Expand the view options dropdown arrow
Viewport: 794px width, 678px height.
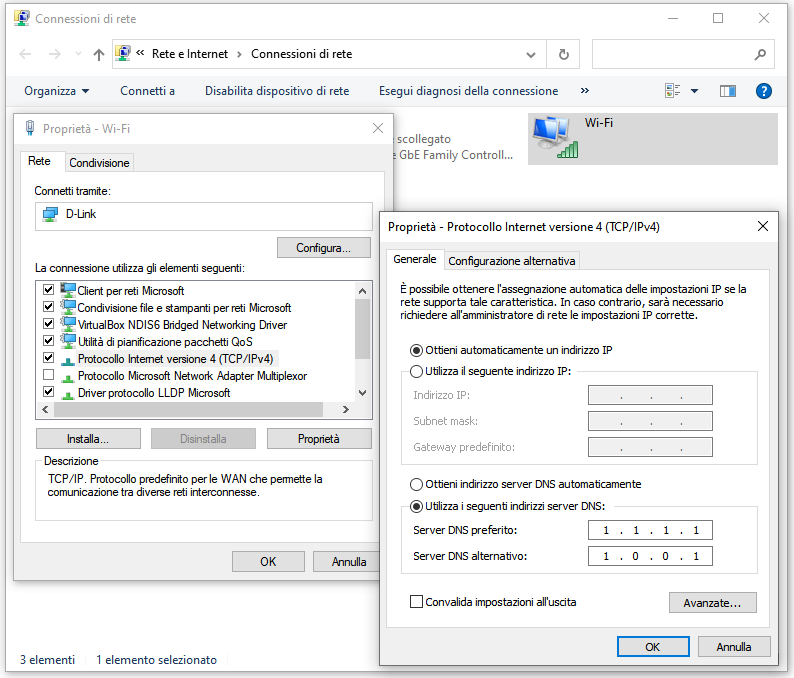pos(695,91)
